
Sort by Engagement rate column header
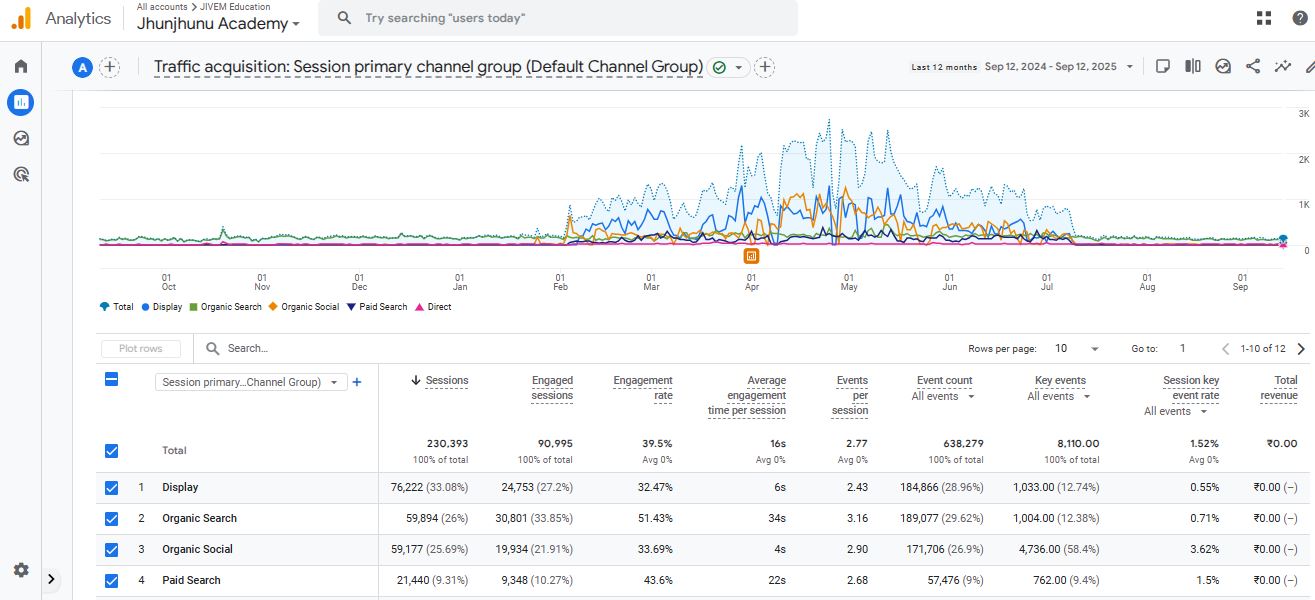tap(643, 388)
